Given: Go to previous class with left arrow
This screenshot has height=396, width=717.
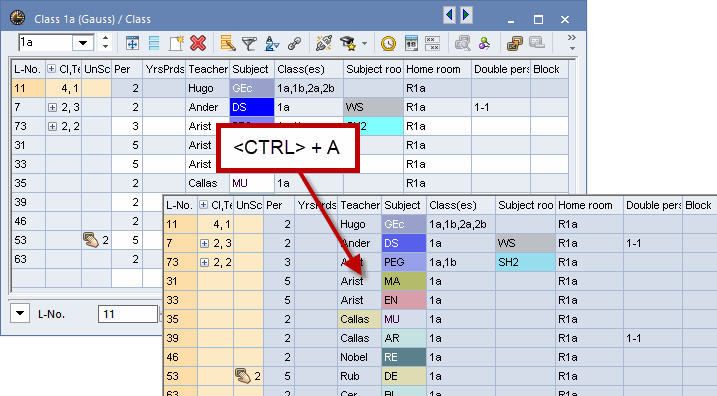Looking at the screenshot, I should click(x=449, y=15).
